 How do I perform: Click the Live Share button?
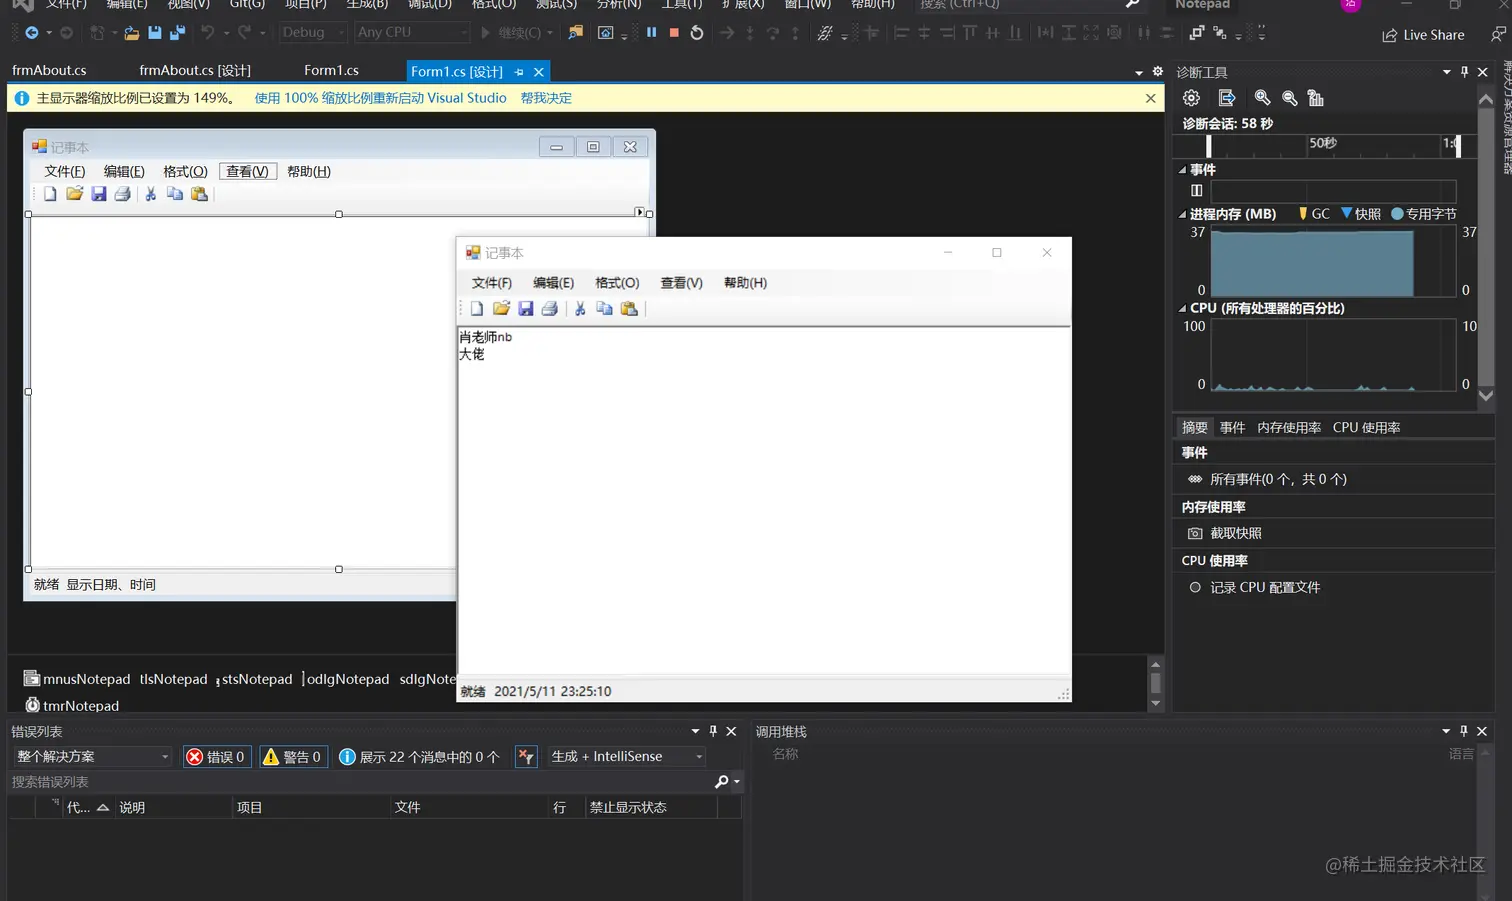click(1424, 35)
